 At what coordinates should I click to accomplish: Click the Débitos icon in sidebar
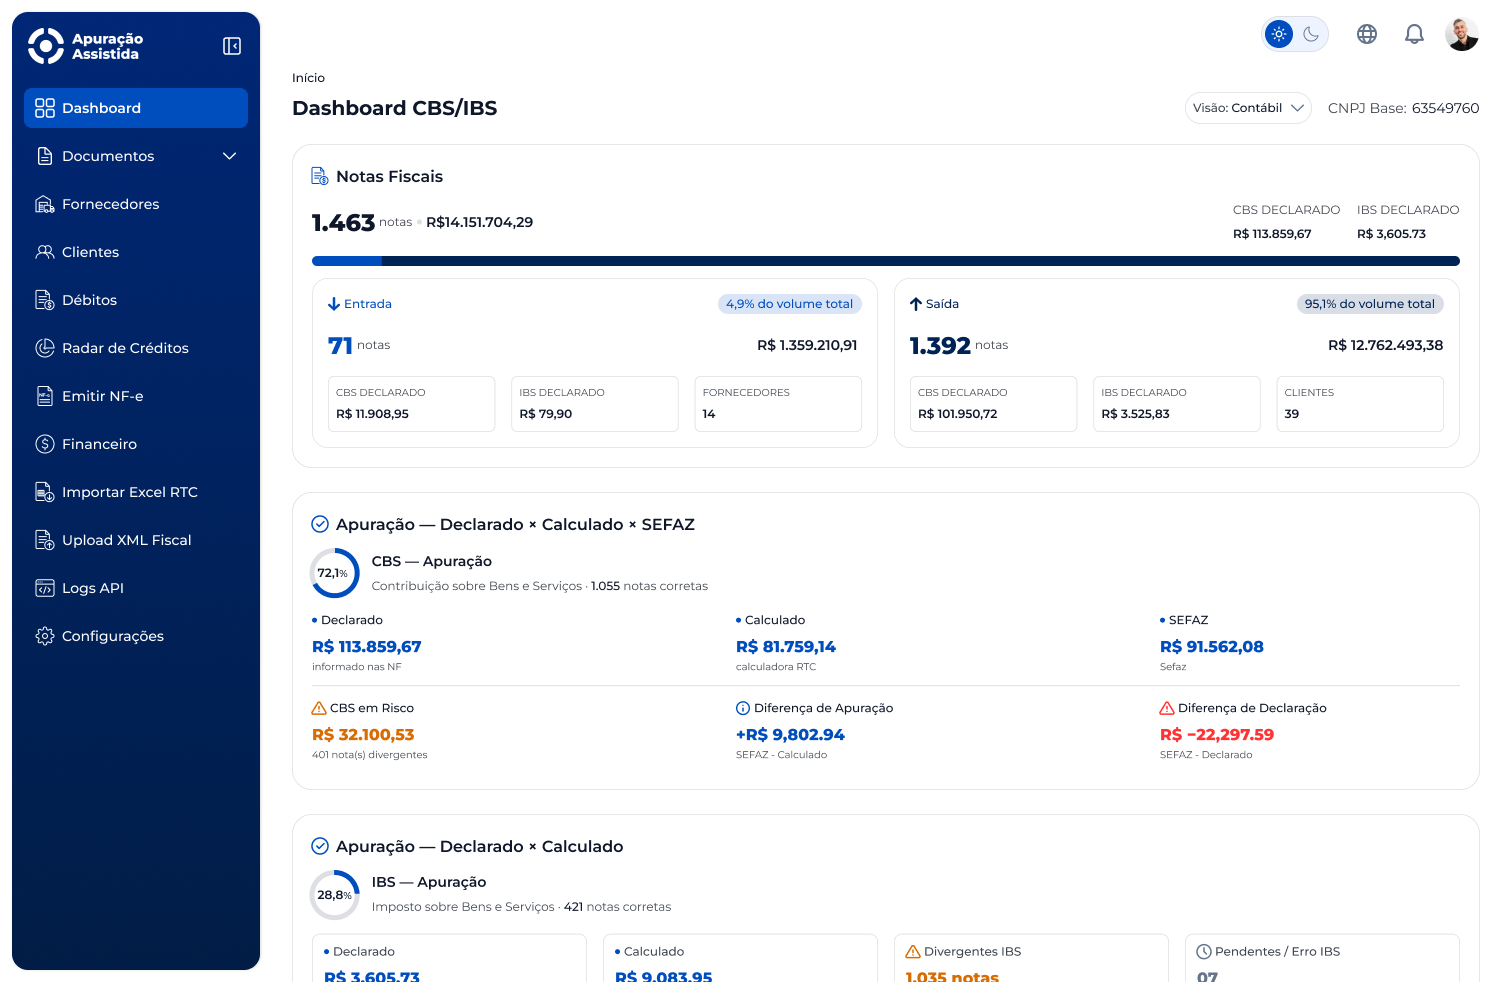tap(45, 300)
